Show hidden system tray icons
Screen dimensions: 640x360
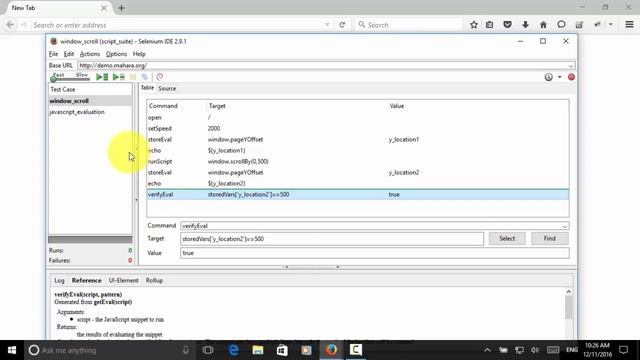tap(487, 350)
